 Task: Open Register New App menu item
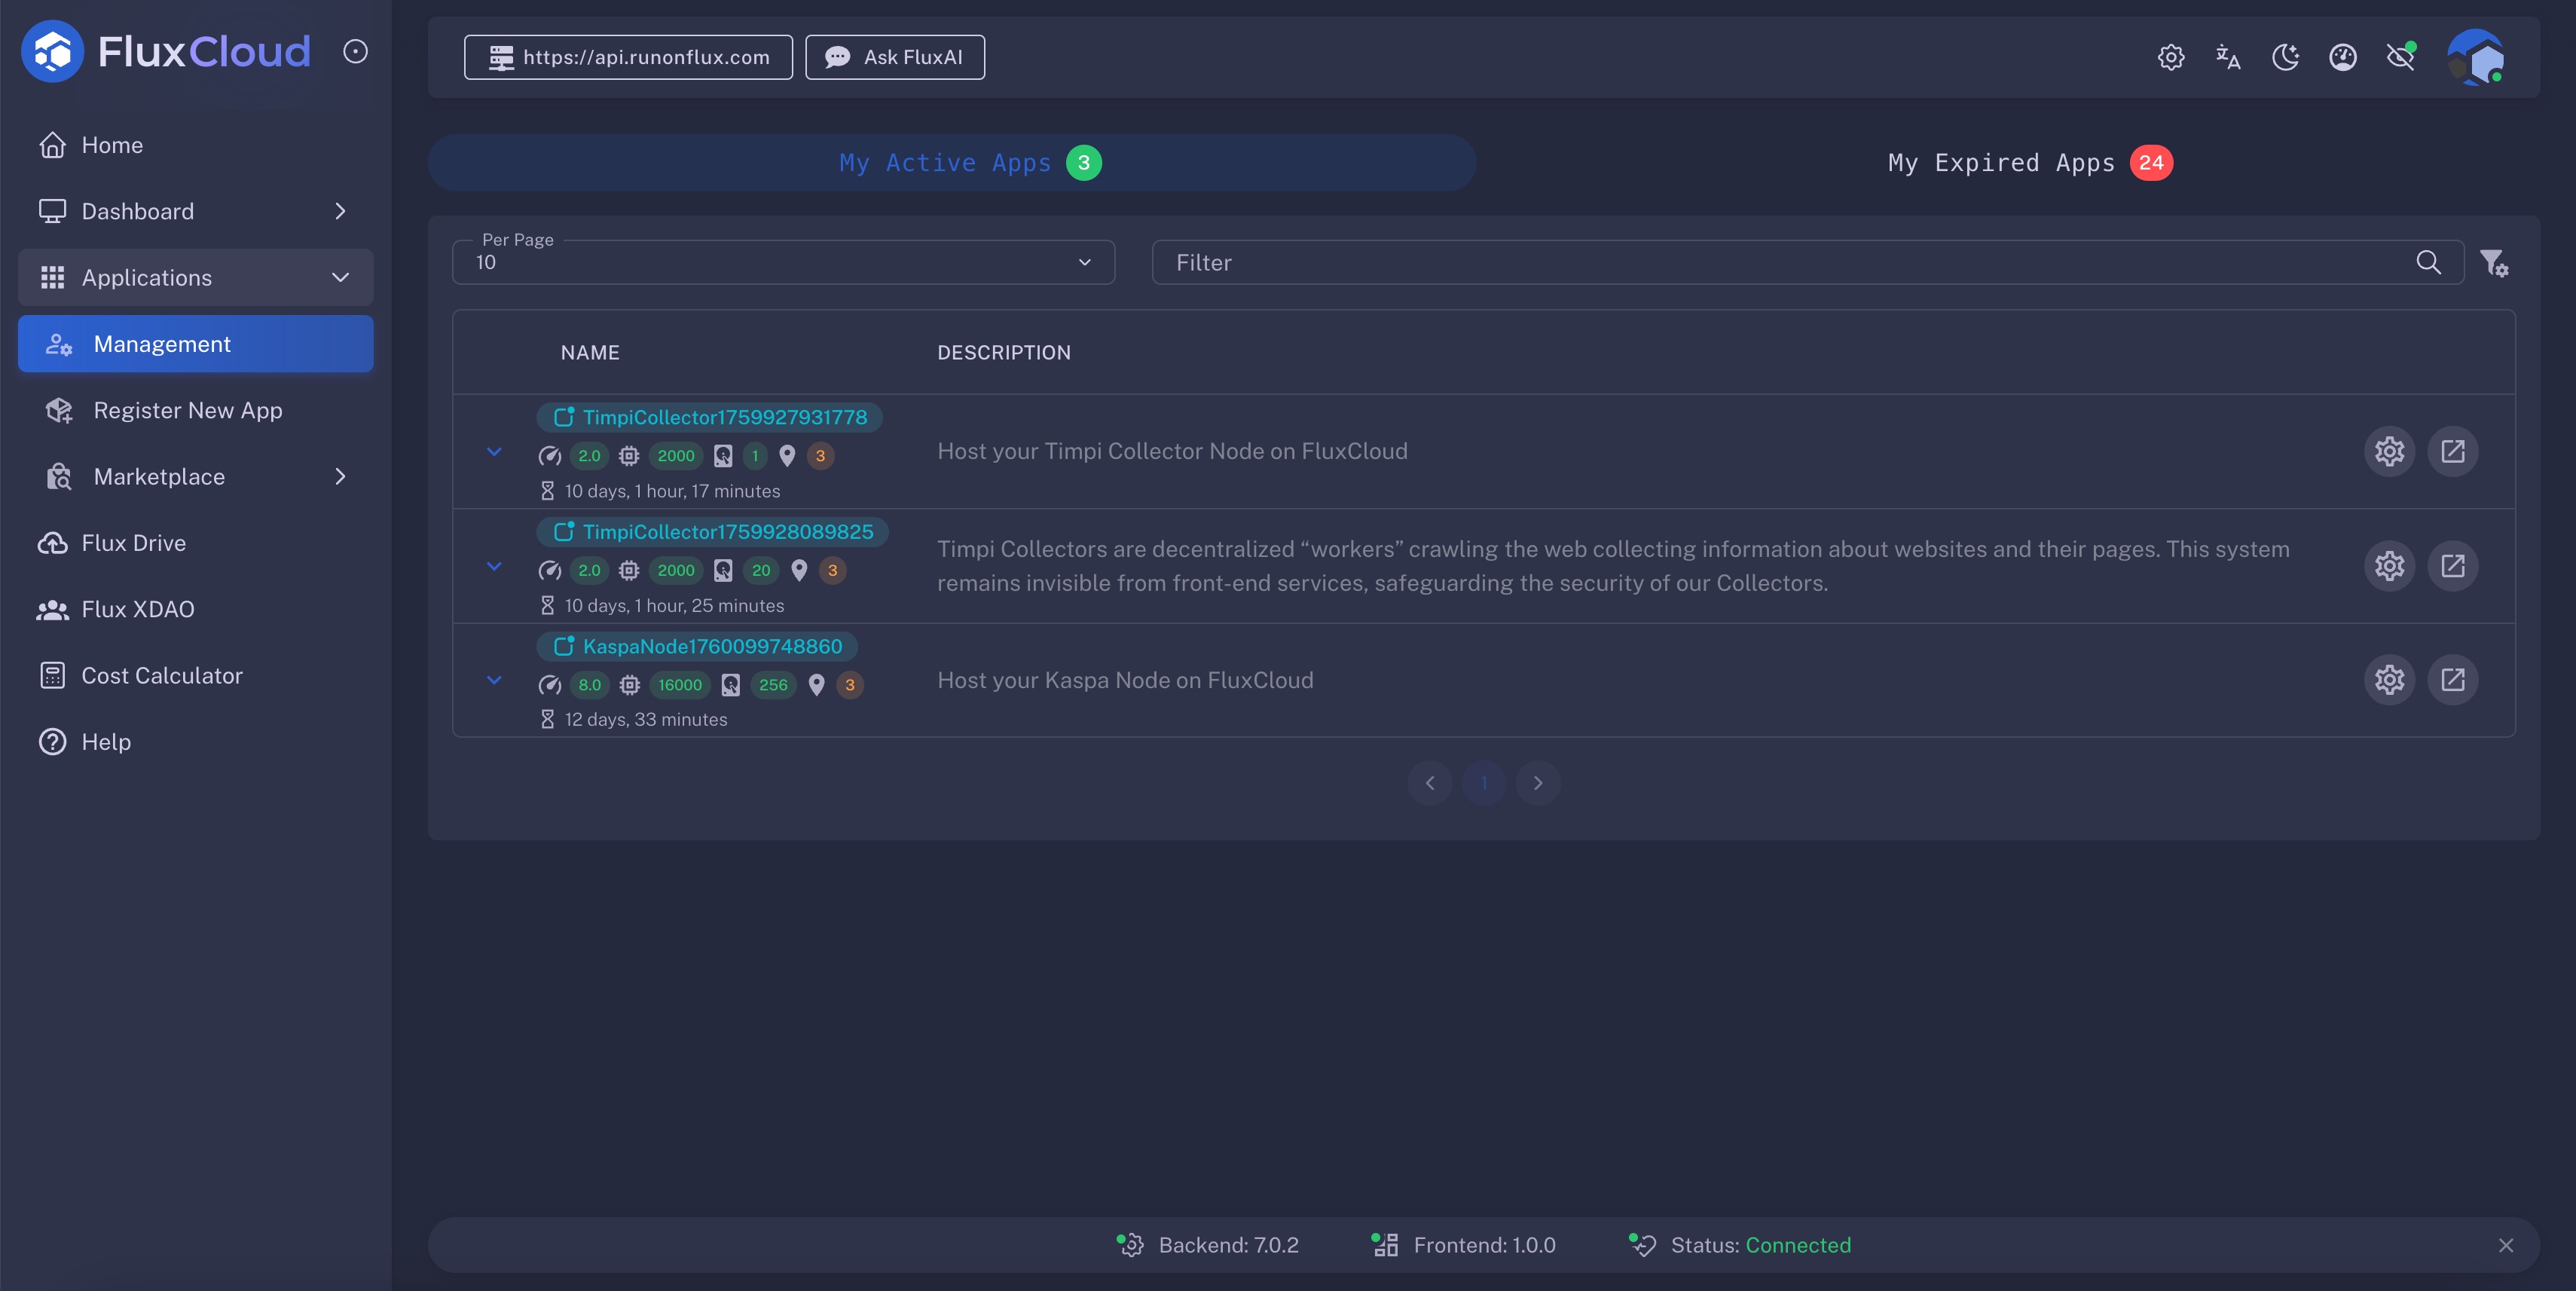click(188, 410)
